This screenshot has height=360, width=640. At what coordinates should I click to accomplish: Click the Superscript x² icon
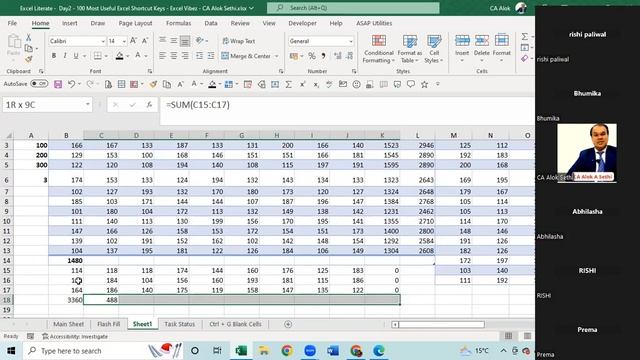pos(302,84)
